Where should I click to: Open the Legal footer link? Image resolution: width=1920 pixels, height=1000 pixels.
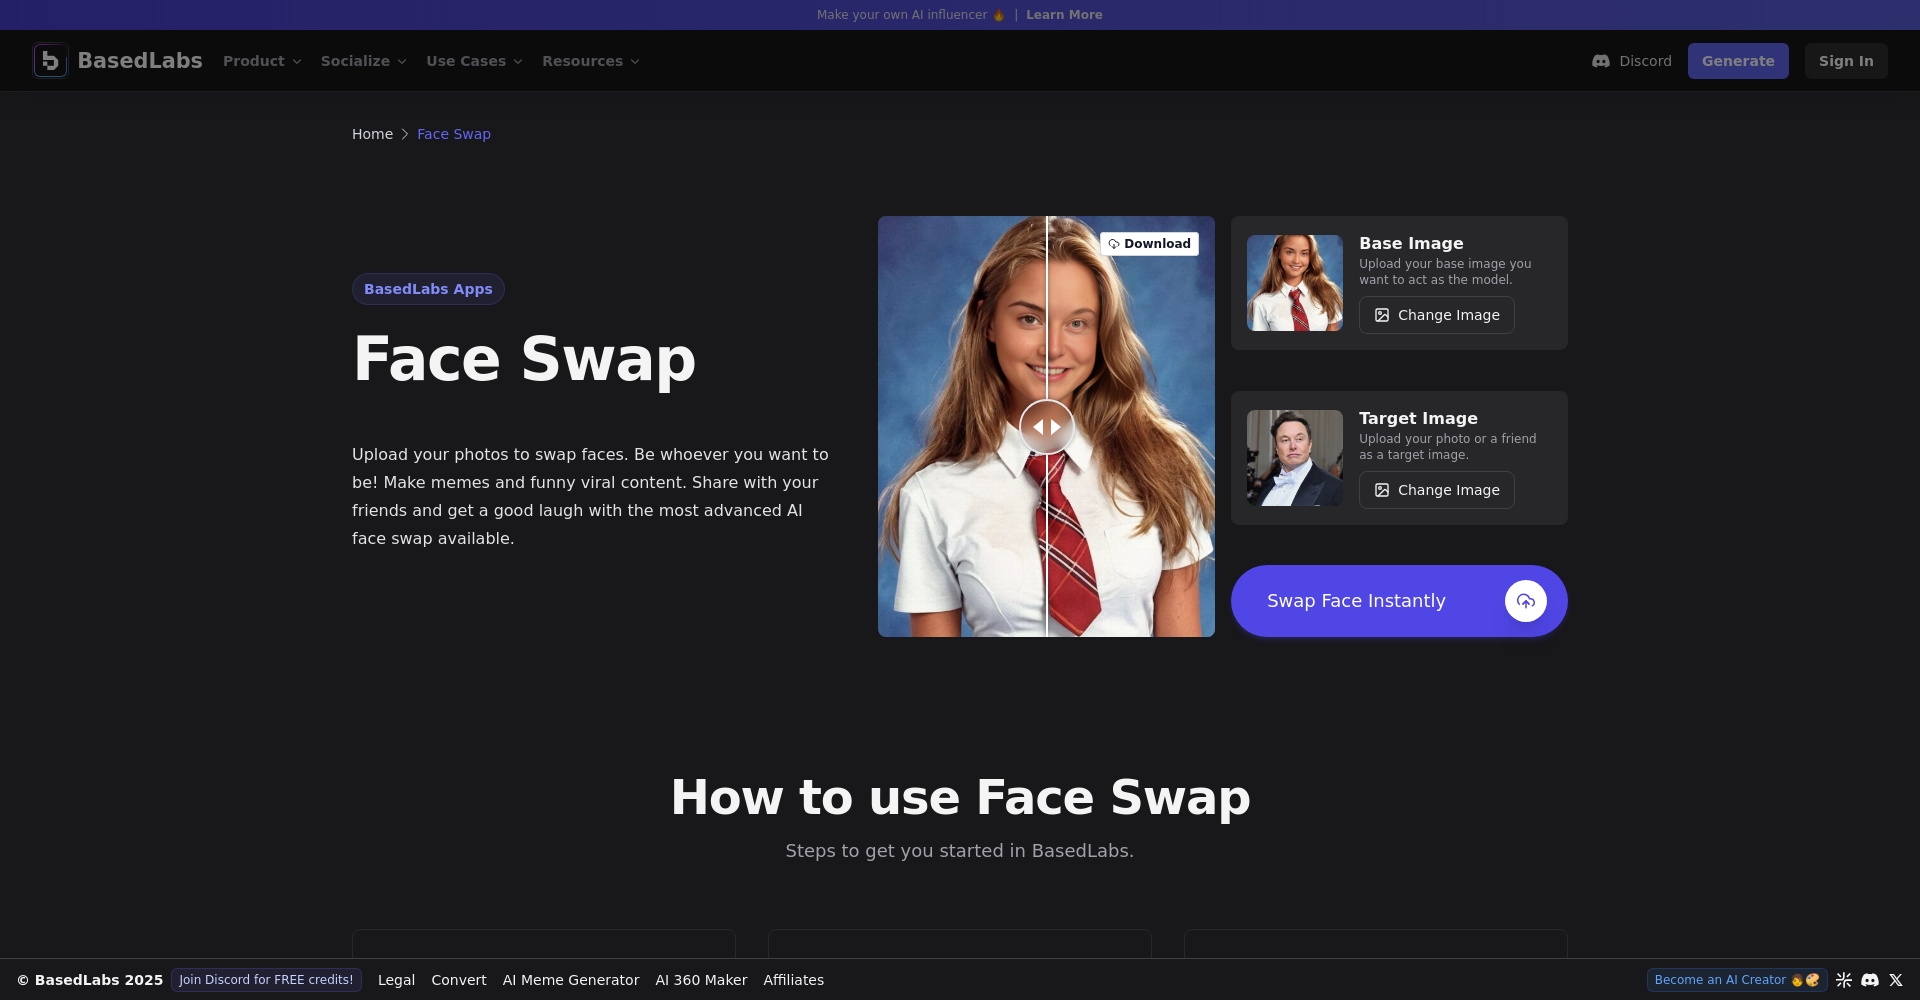click(x=396, y=980)
